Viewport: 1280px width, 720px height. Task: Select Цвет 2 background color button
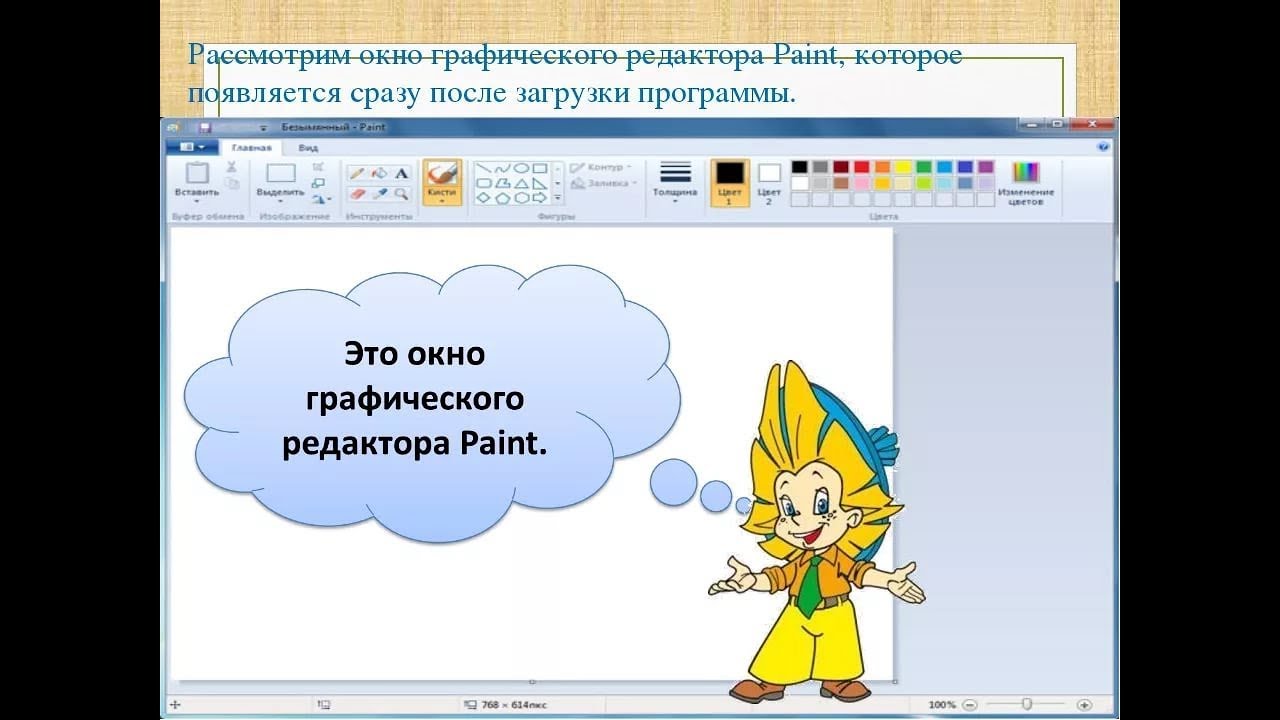769,183
